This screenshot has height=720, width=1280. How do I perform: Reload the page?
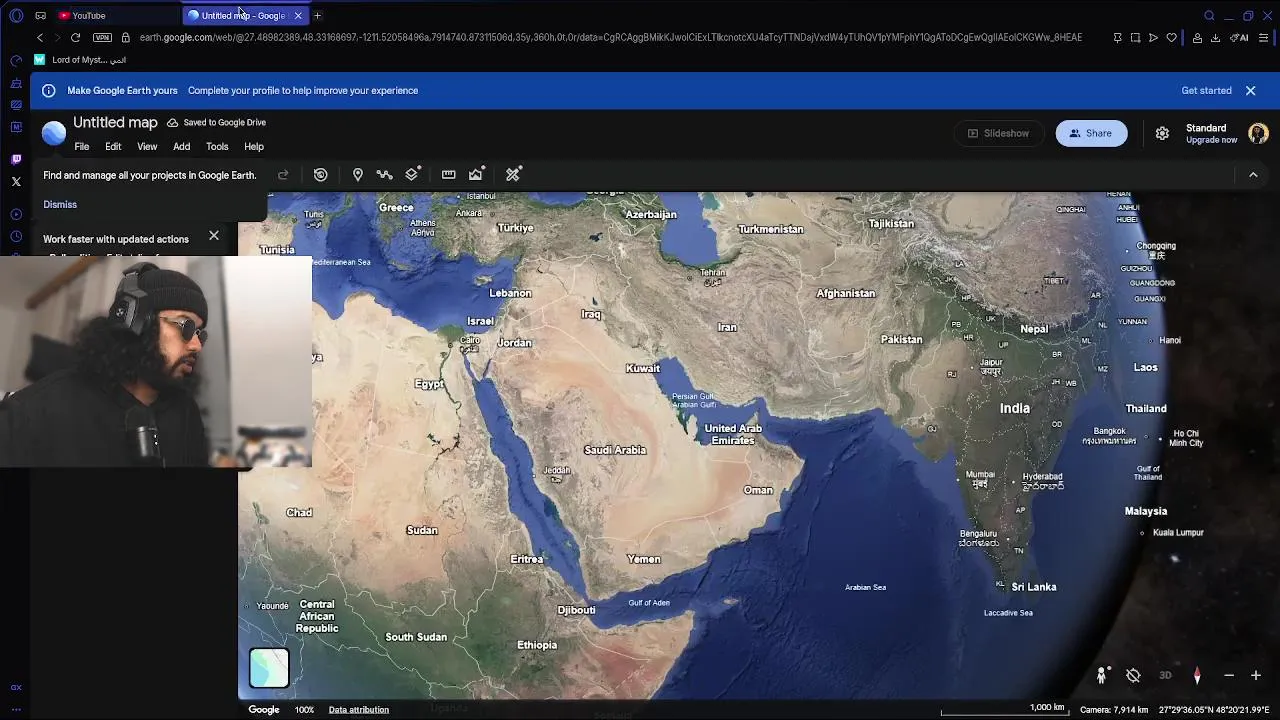[75, 37]
